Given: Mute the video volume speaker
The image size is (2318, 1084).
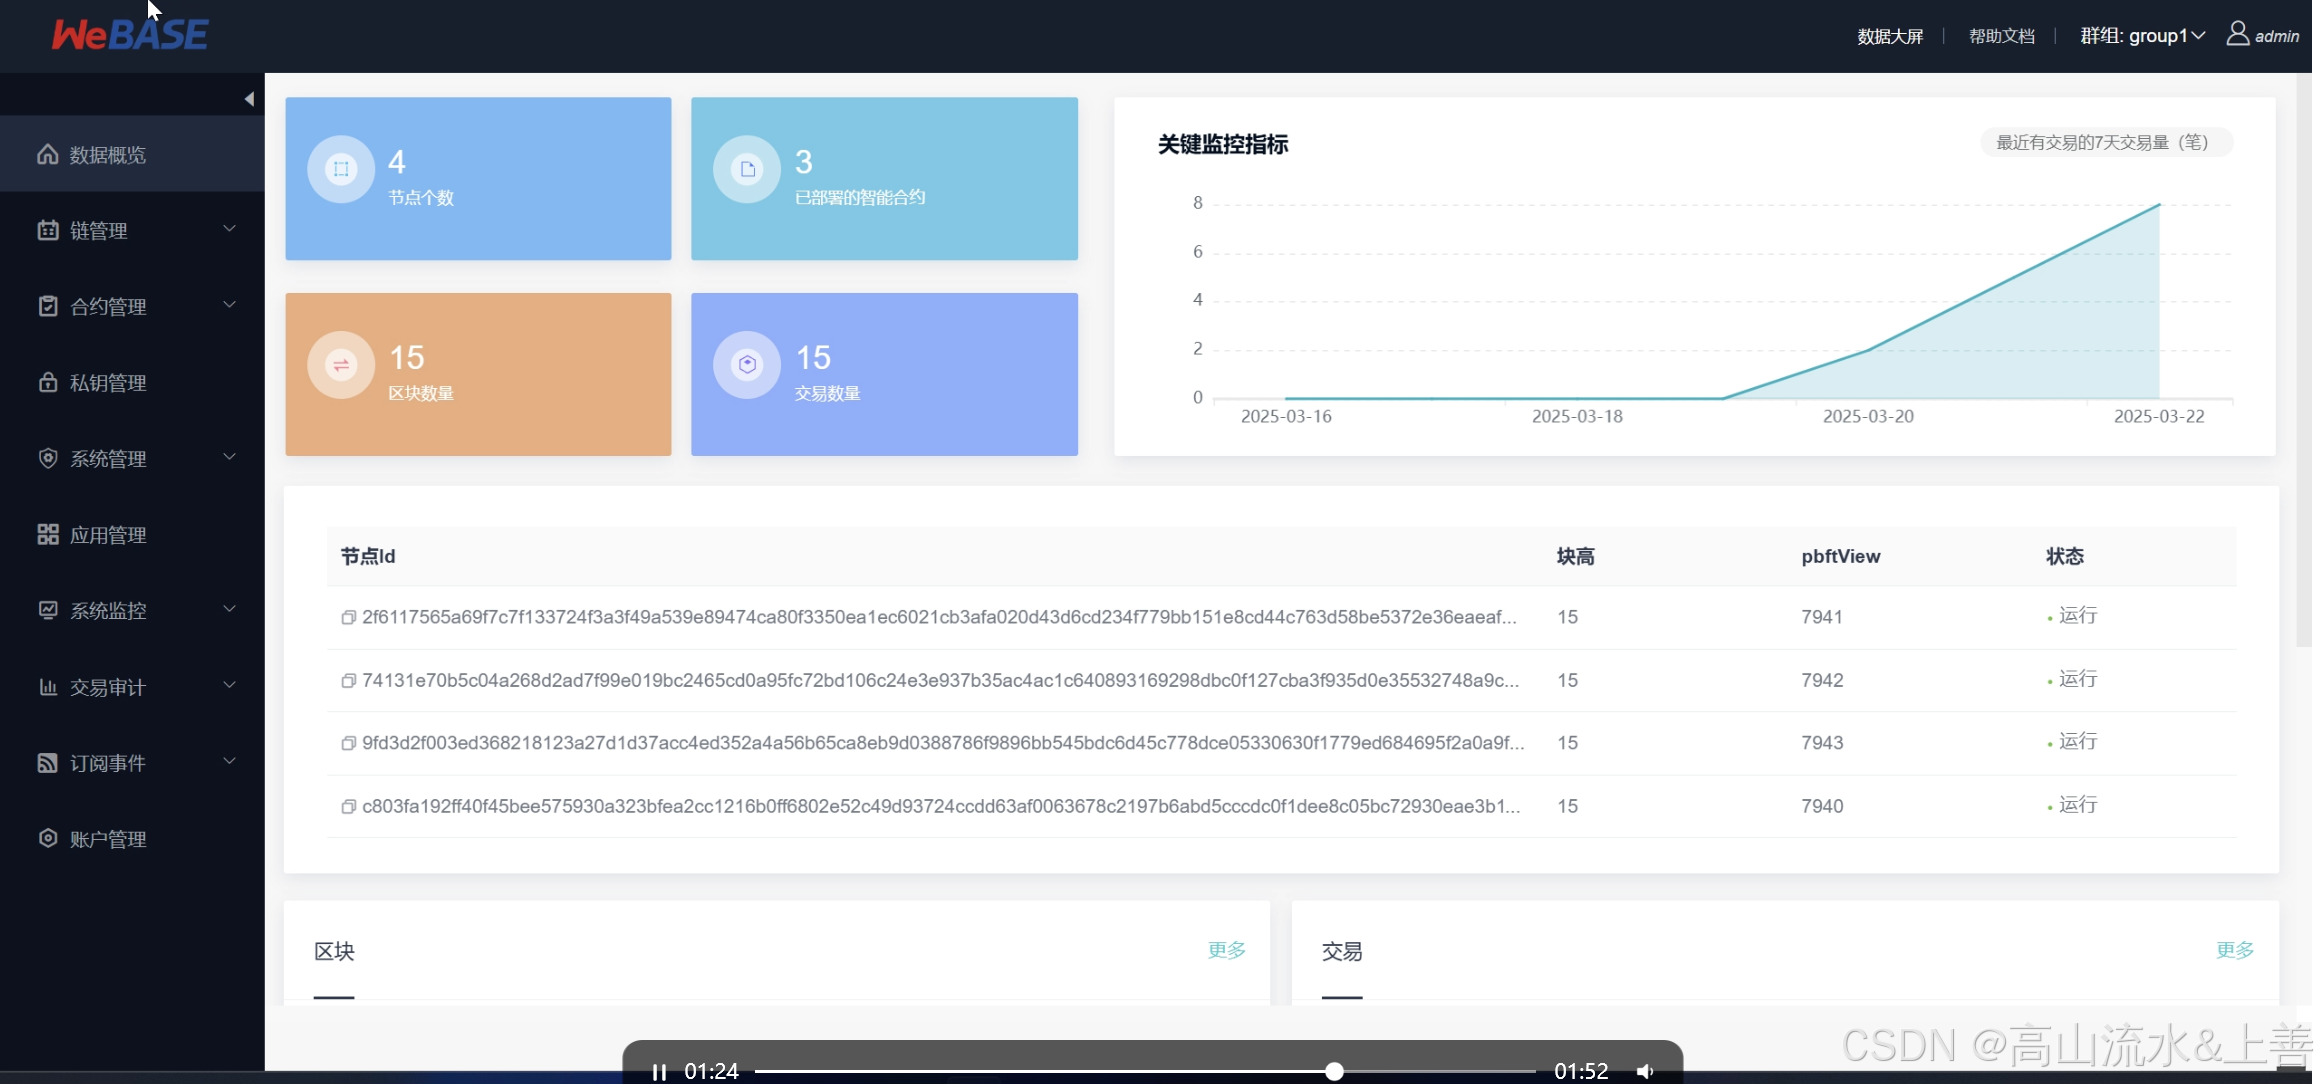Looking at the screenshot, I should 1645,1071.
